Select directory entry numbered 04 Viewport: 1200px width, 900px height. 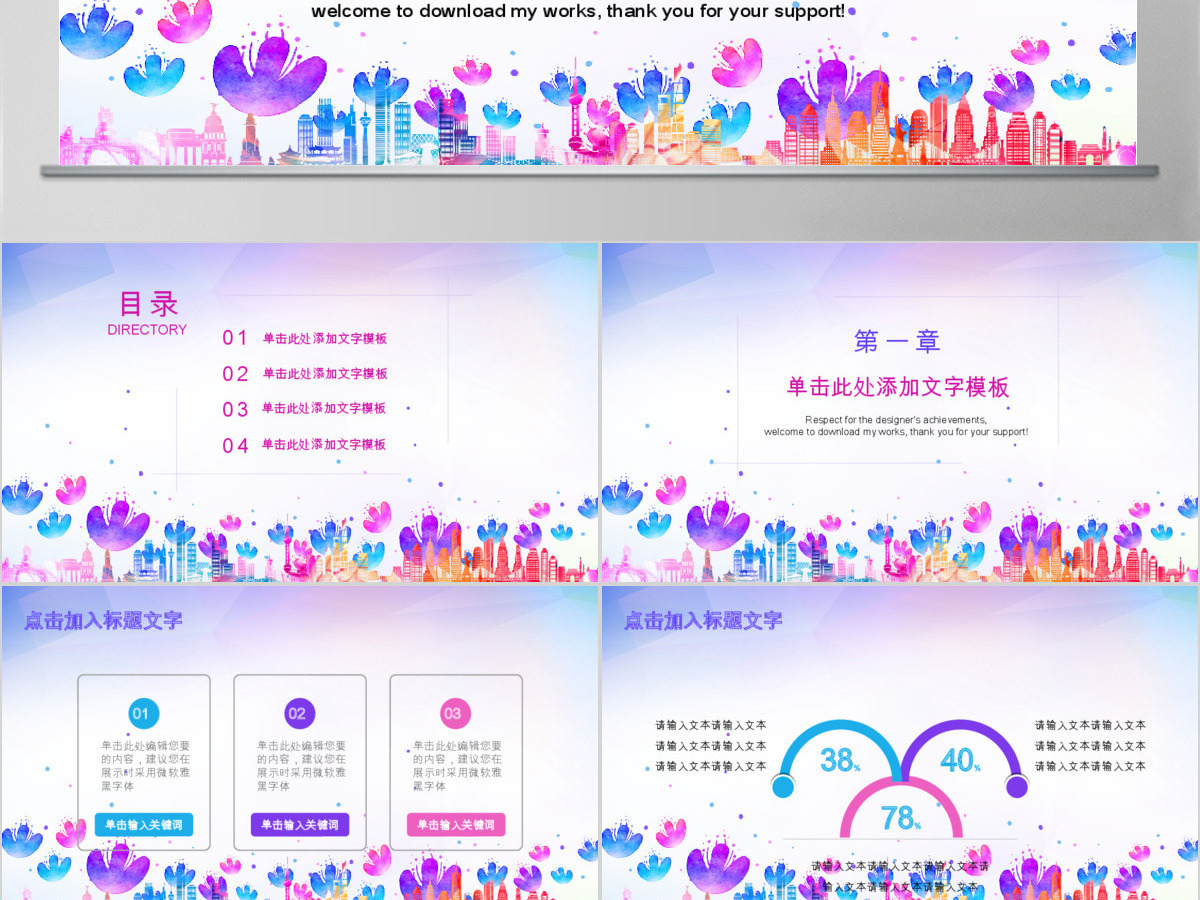(304, 444)
